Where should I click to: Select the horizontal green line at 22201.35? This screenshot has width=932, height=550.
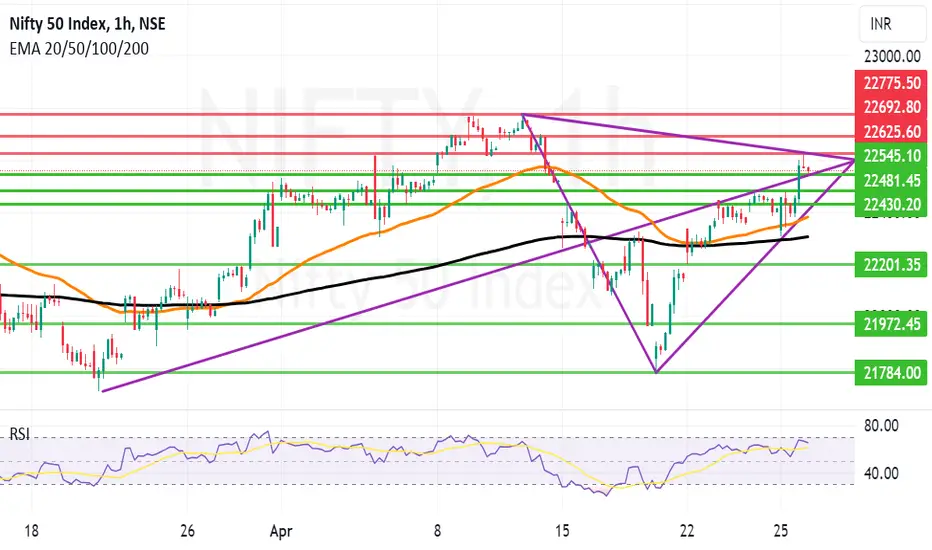point(427,265)
